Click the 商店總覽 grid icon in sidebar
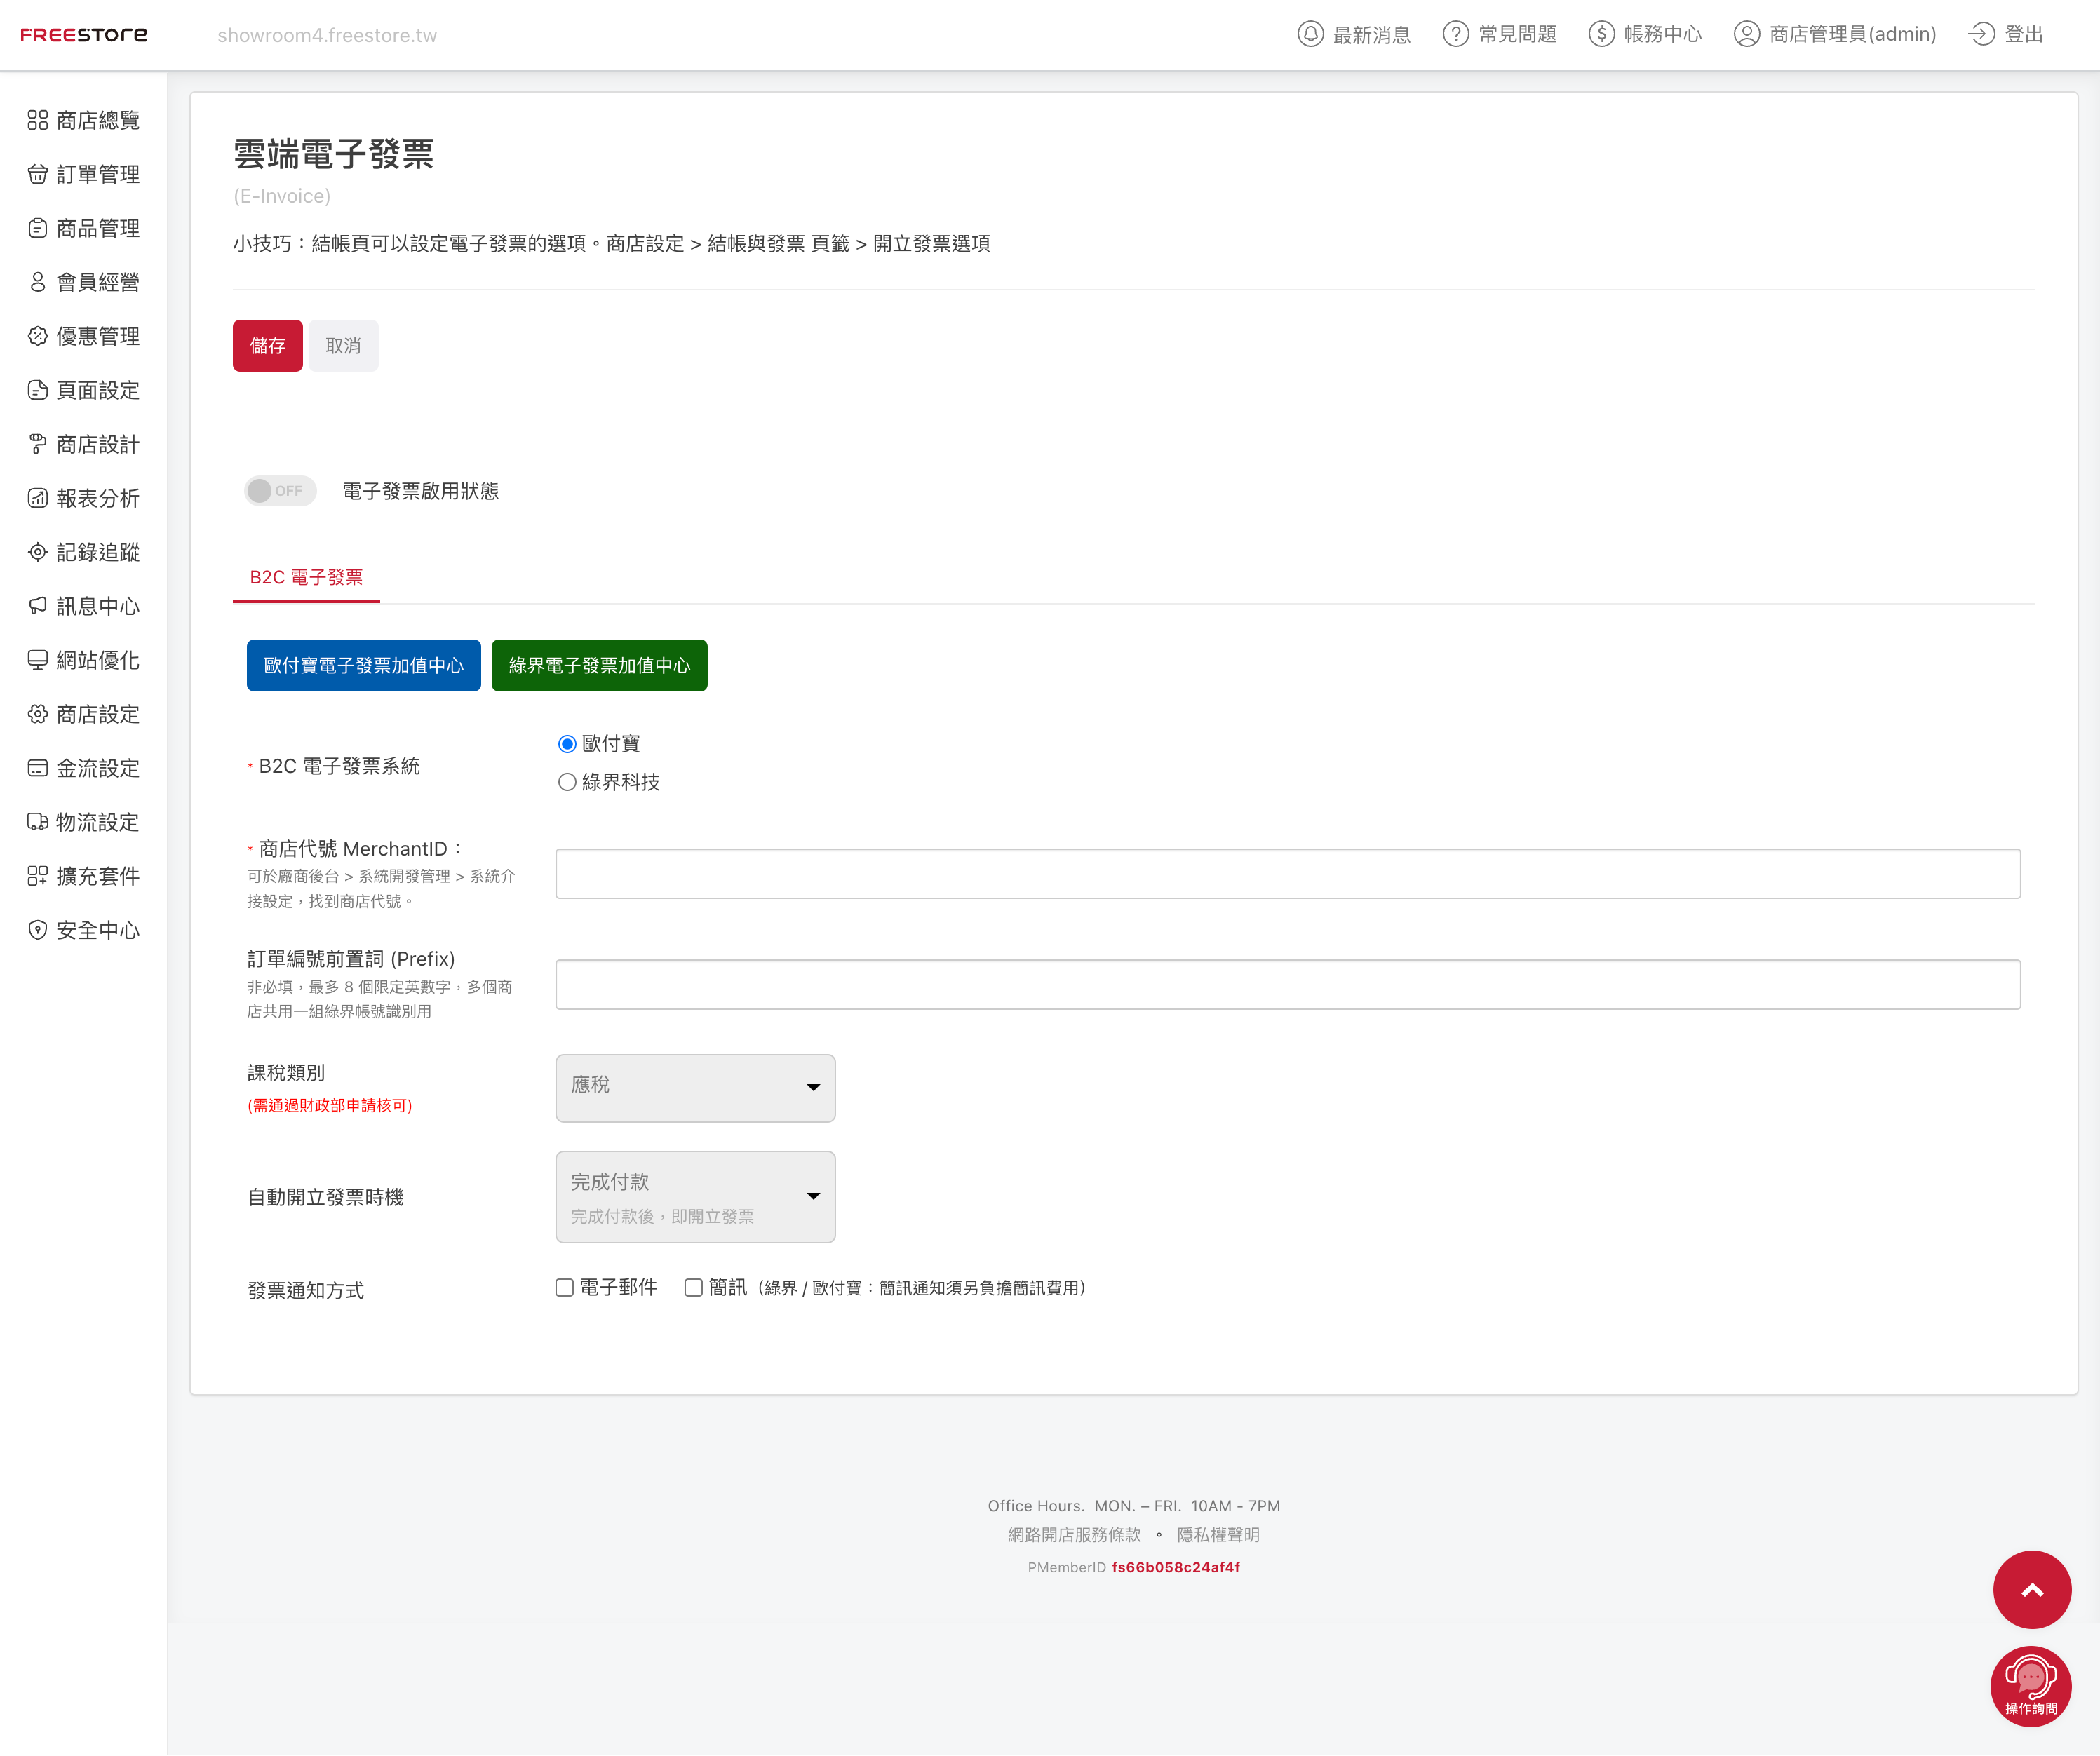This screenshot has height=1756, width=2100. (37, 120)
